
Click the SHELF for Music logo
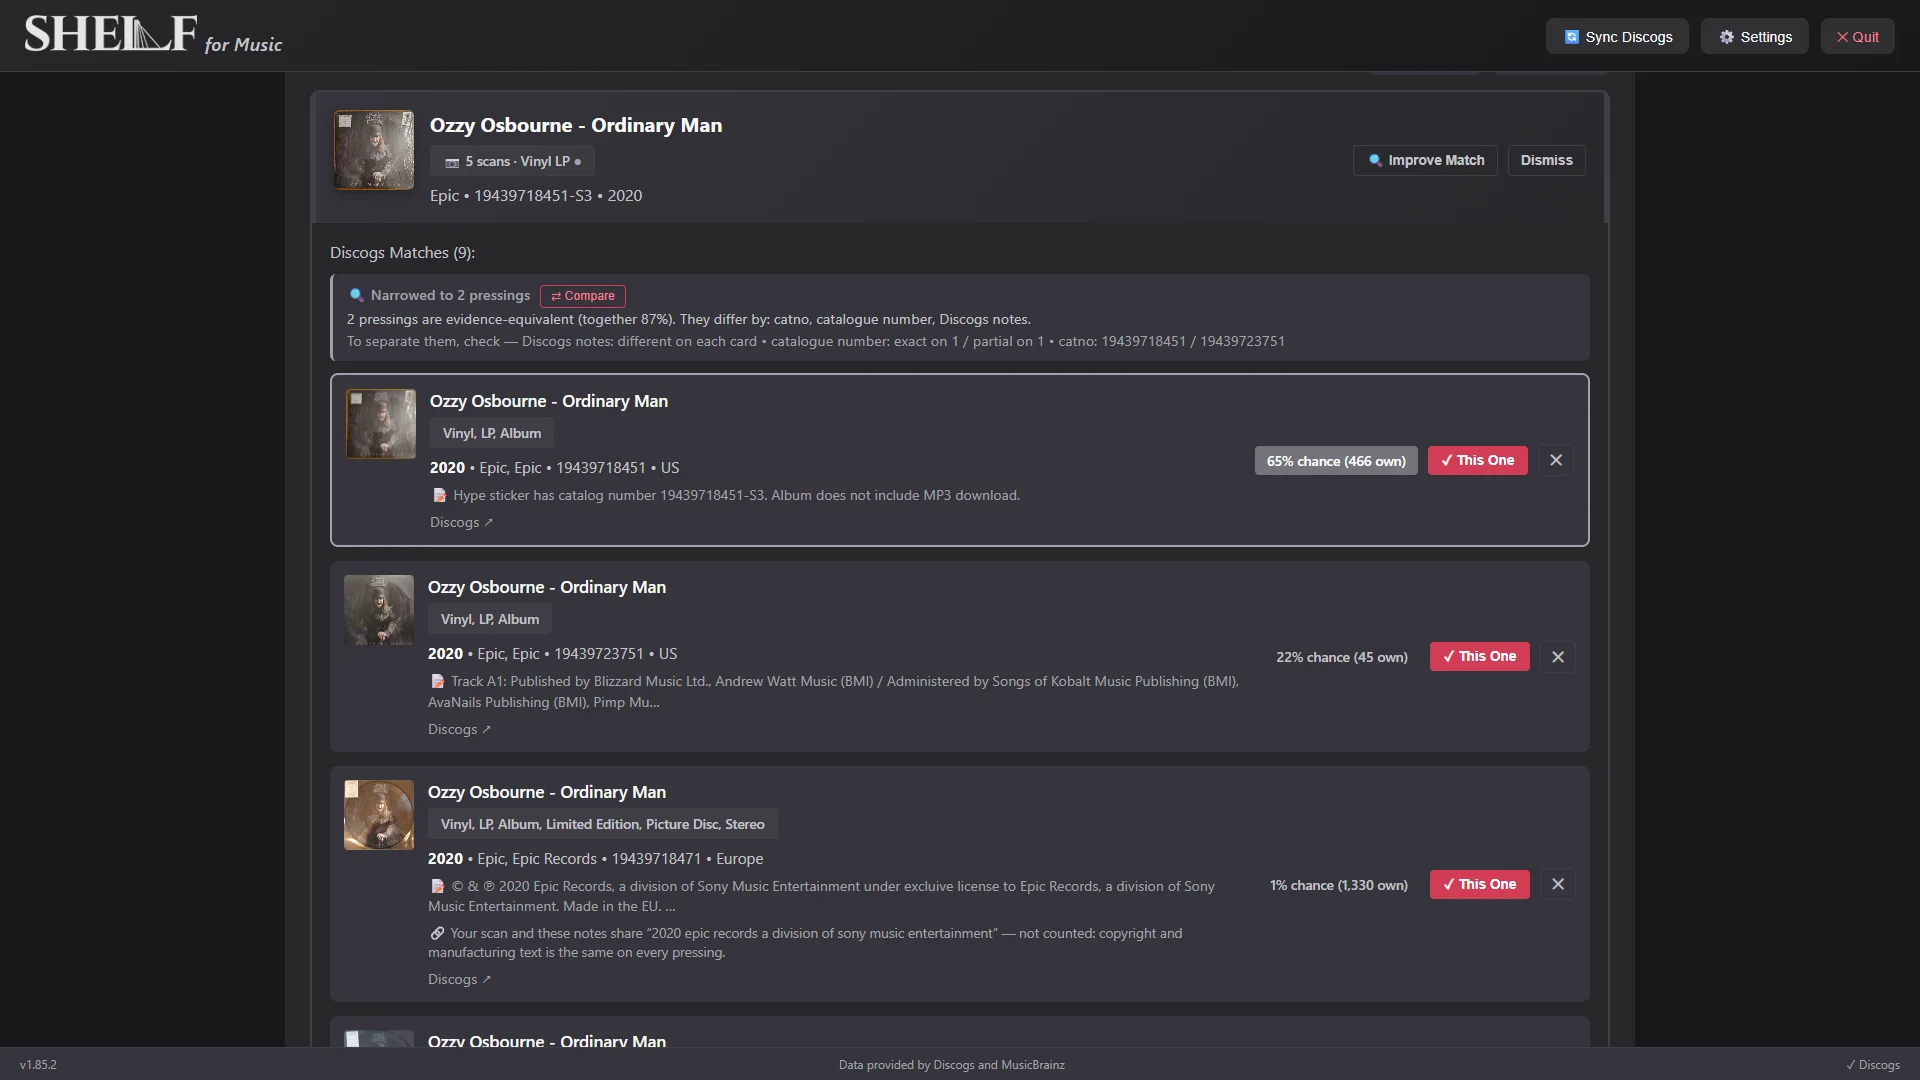153,35
